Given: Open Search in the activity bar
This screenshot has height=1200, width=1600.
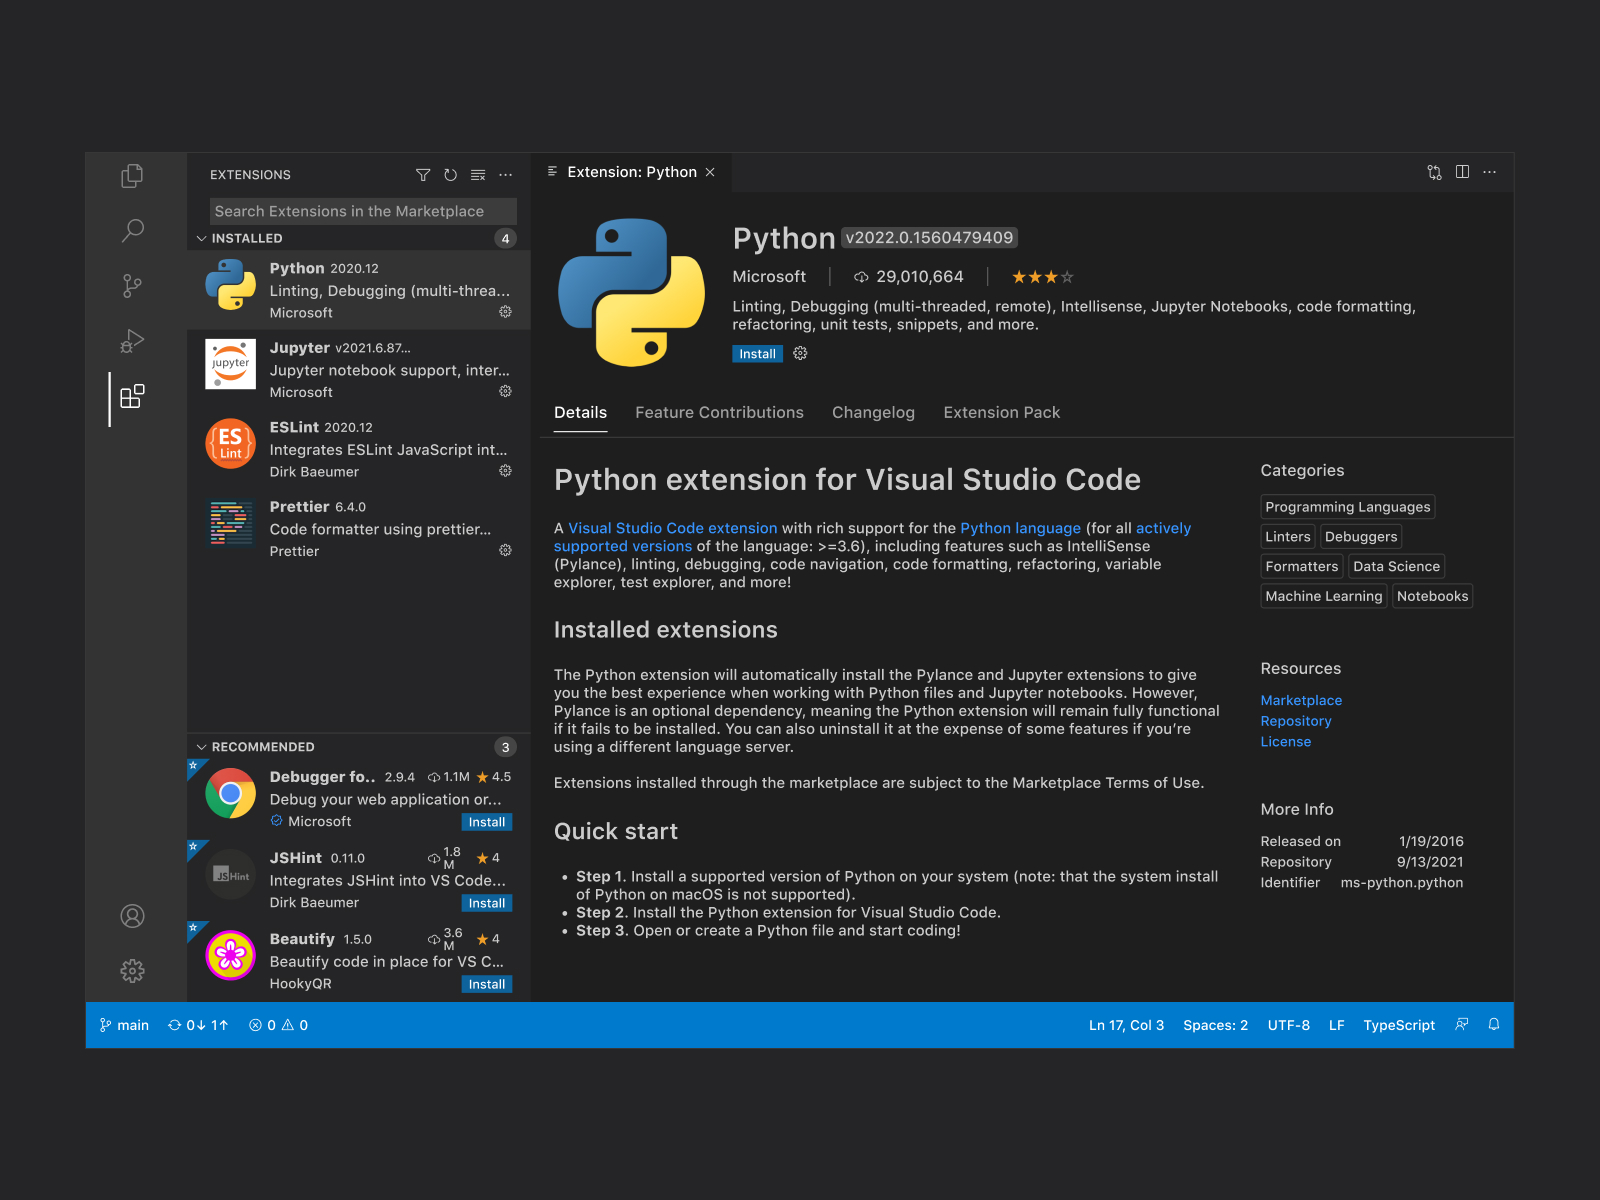Looking at the screenshot, I should pyautogui.click(x=131, y=230).
